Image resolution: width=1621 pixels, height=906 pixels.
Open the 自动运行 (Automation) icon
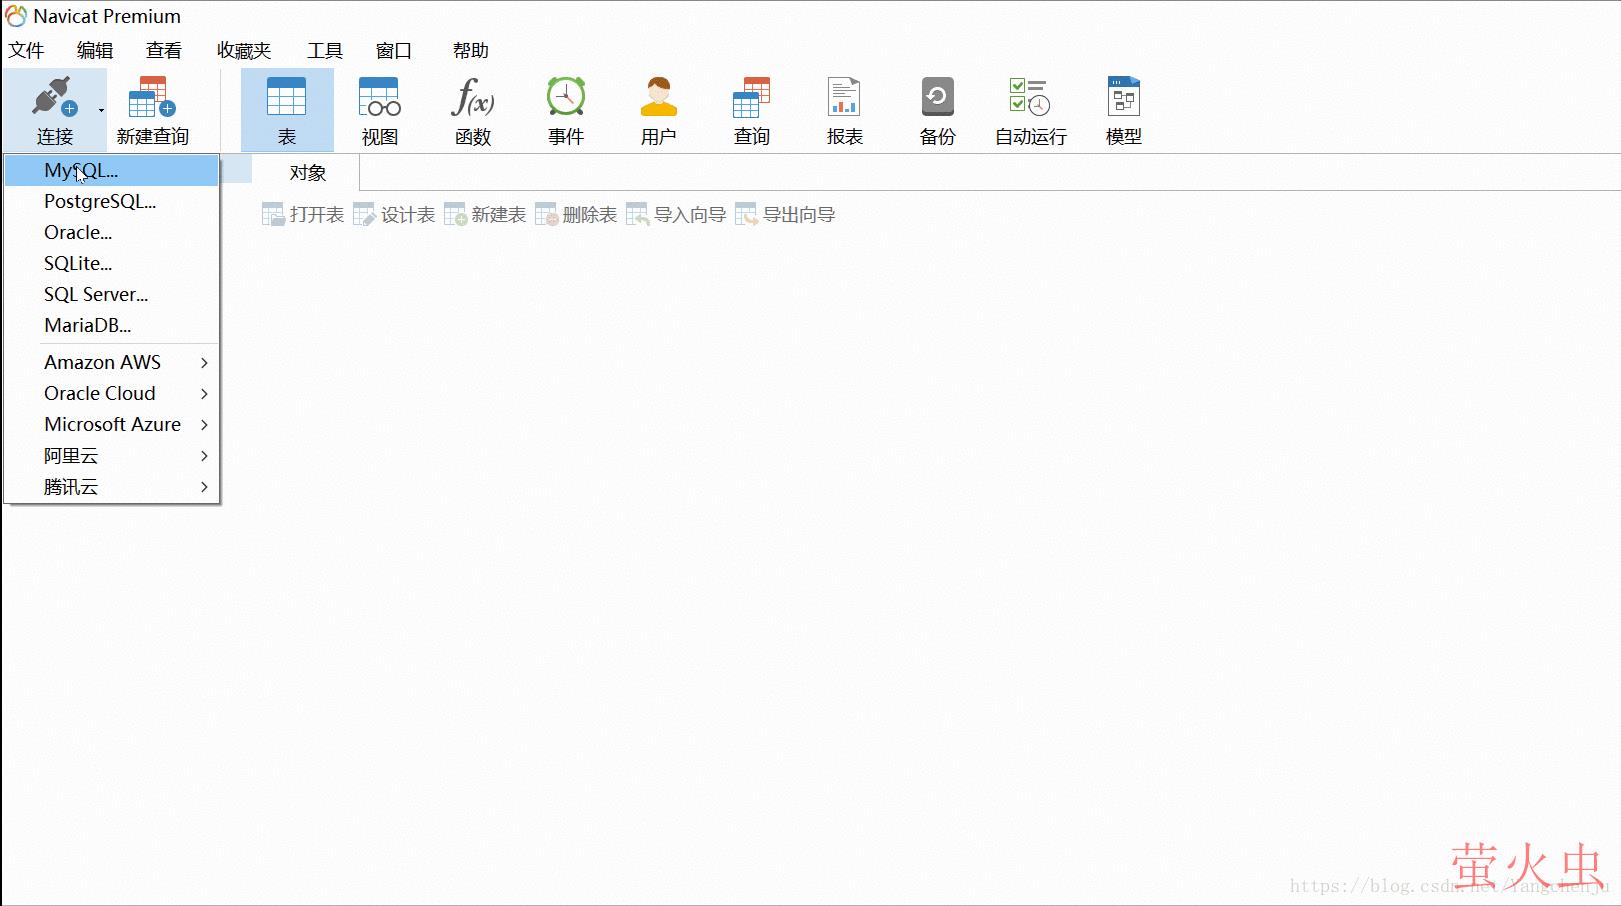pos(1028,108)
